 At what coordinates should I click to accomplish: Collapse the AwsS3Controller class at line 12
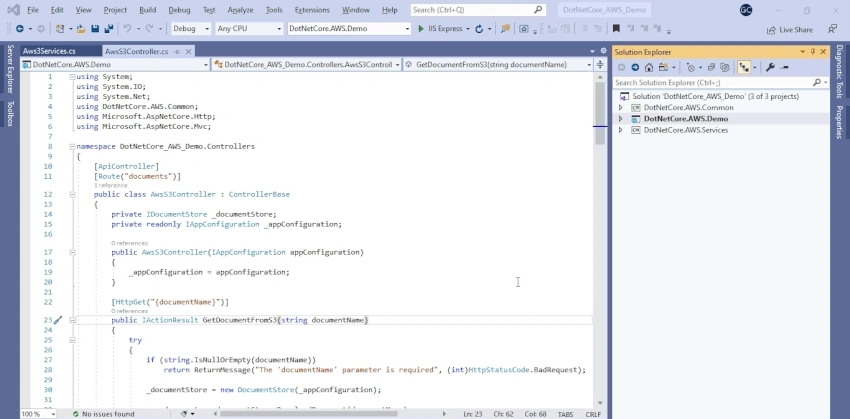(72, 194)
